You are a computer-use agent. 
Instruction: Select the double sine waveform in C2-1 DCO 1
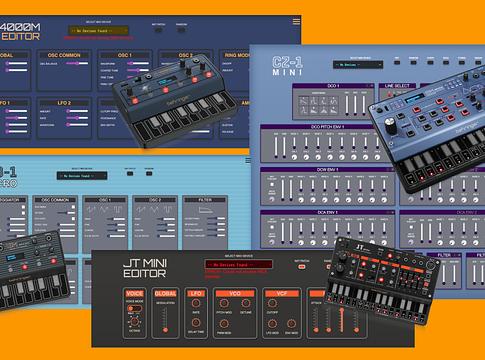tap(334, 100)
